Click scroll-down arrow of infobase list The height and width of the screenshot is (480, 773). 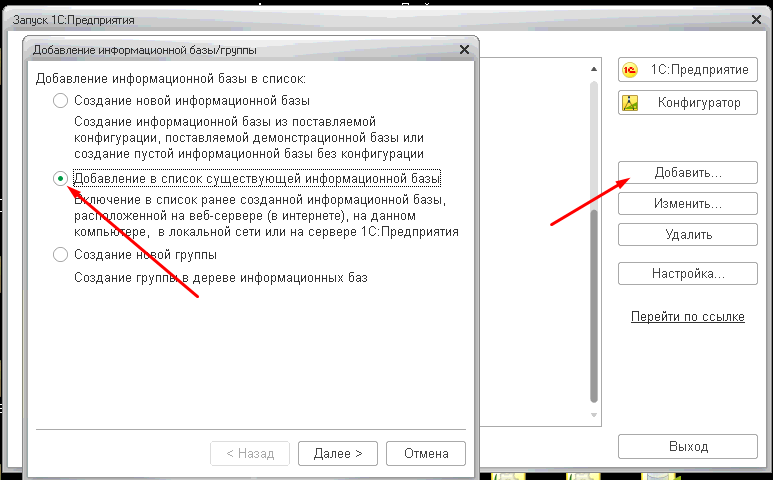point(594,415)
